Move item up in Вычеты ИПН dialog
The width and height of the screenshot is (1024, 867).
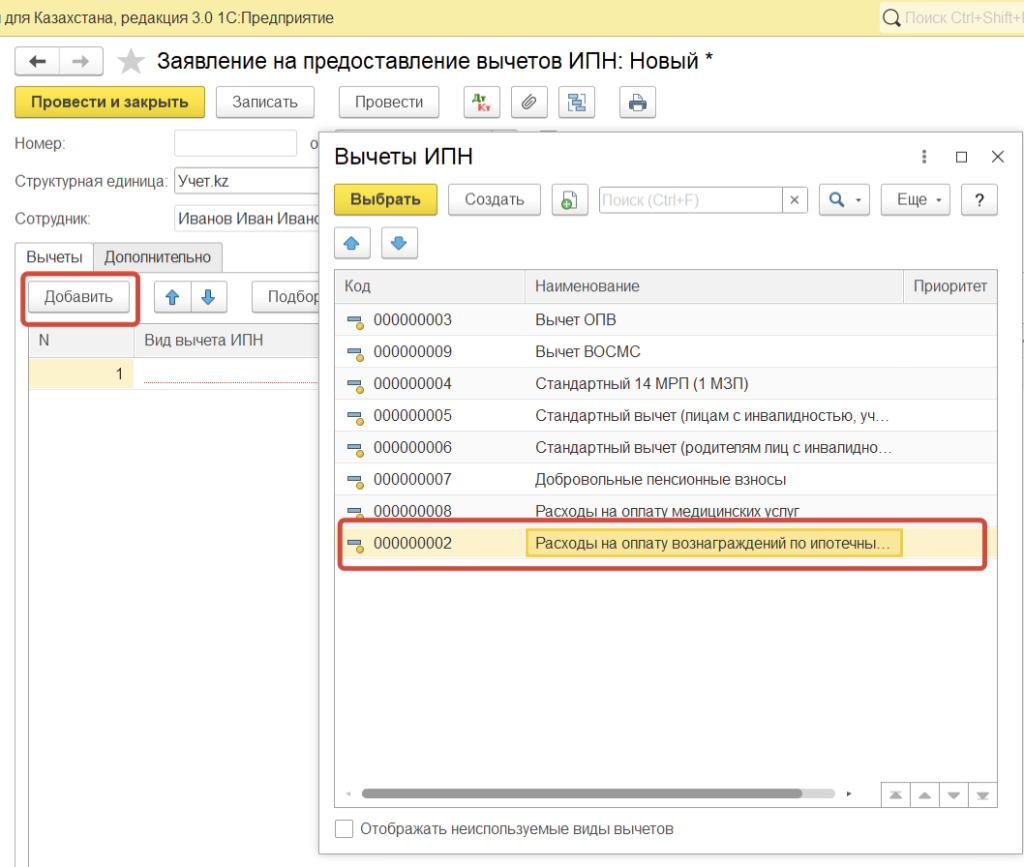(x=351, y=243)
